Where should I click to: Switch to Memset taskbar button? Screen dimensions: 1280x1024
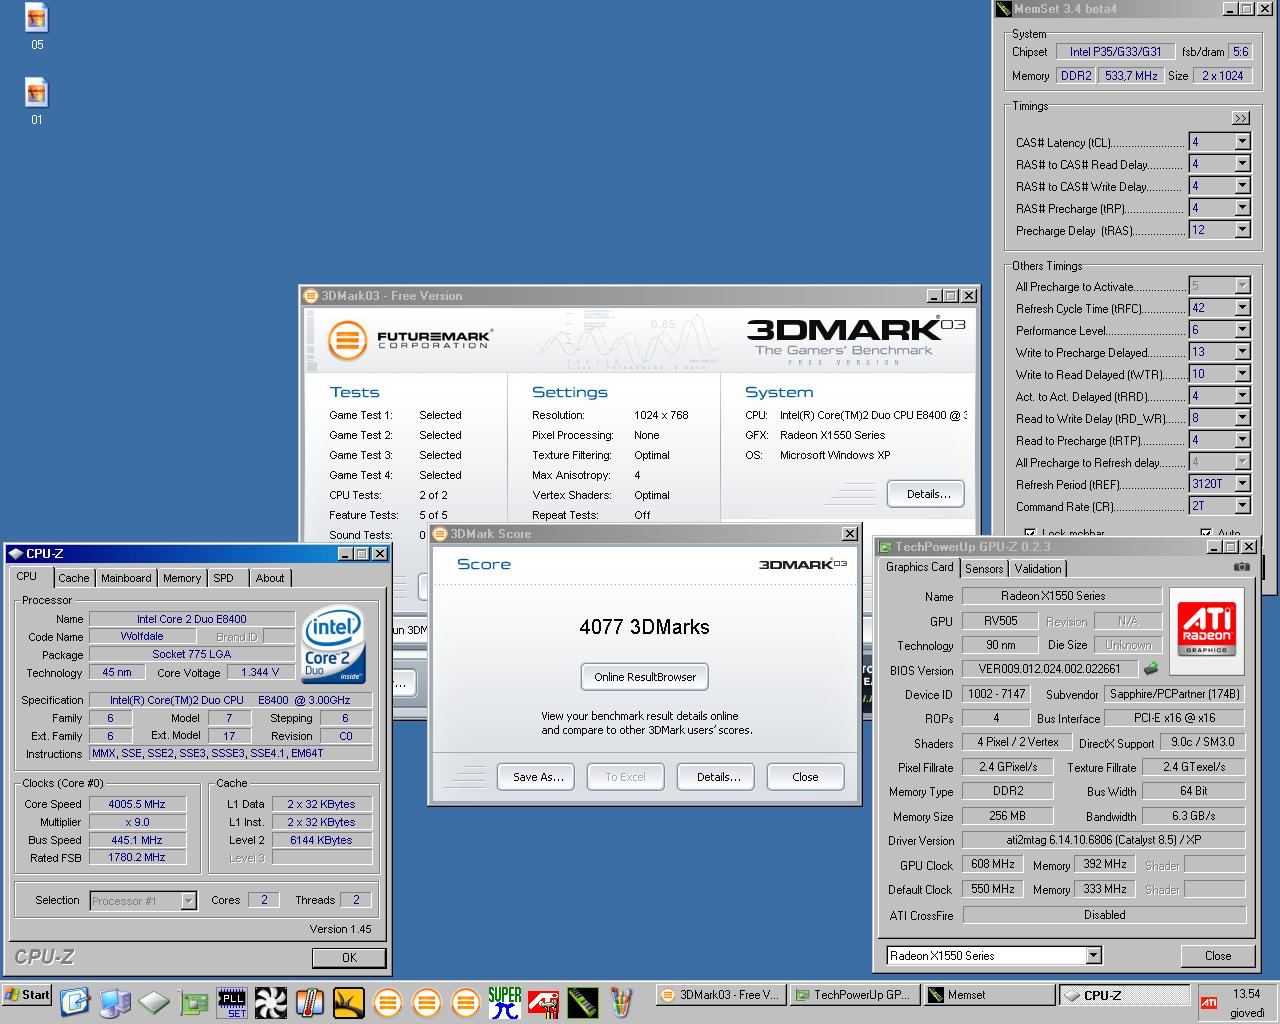pos(988,995)
